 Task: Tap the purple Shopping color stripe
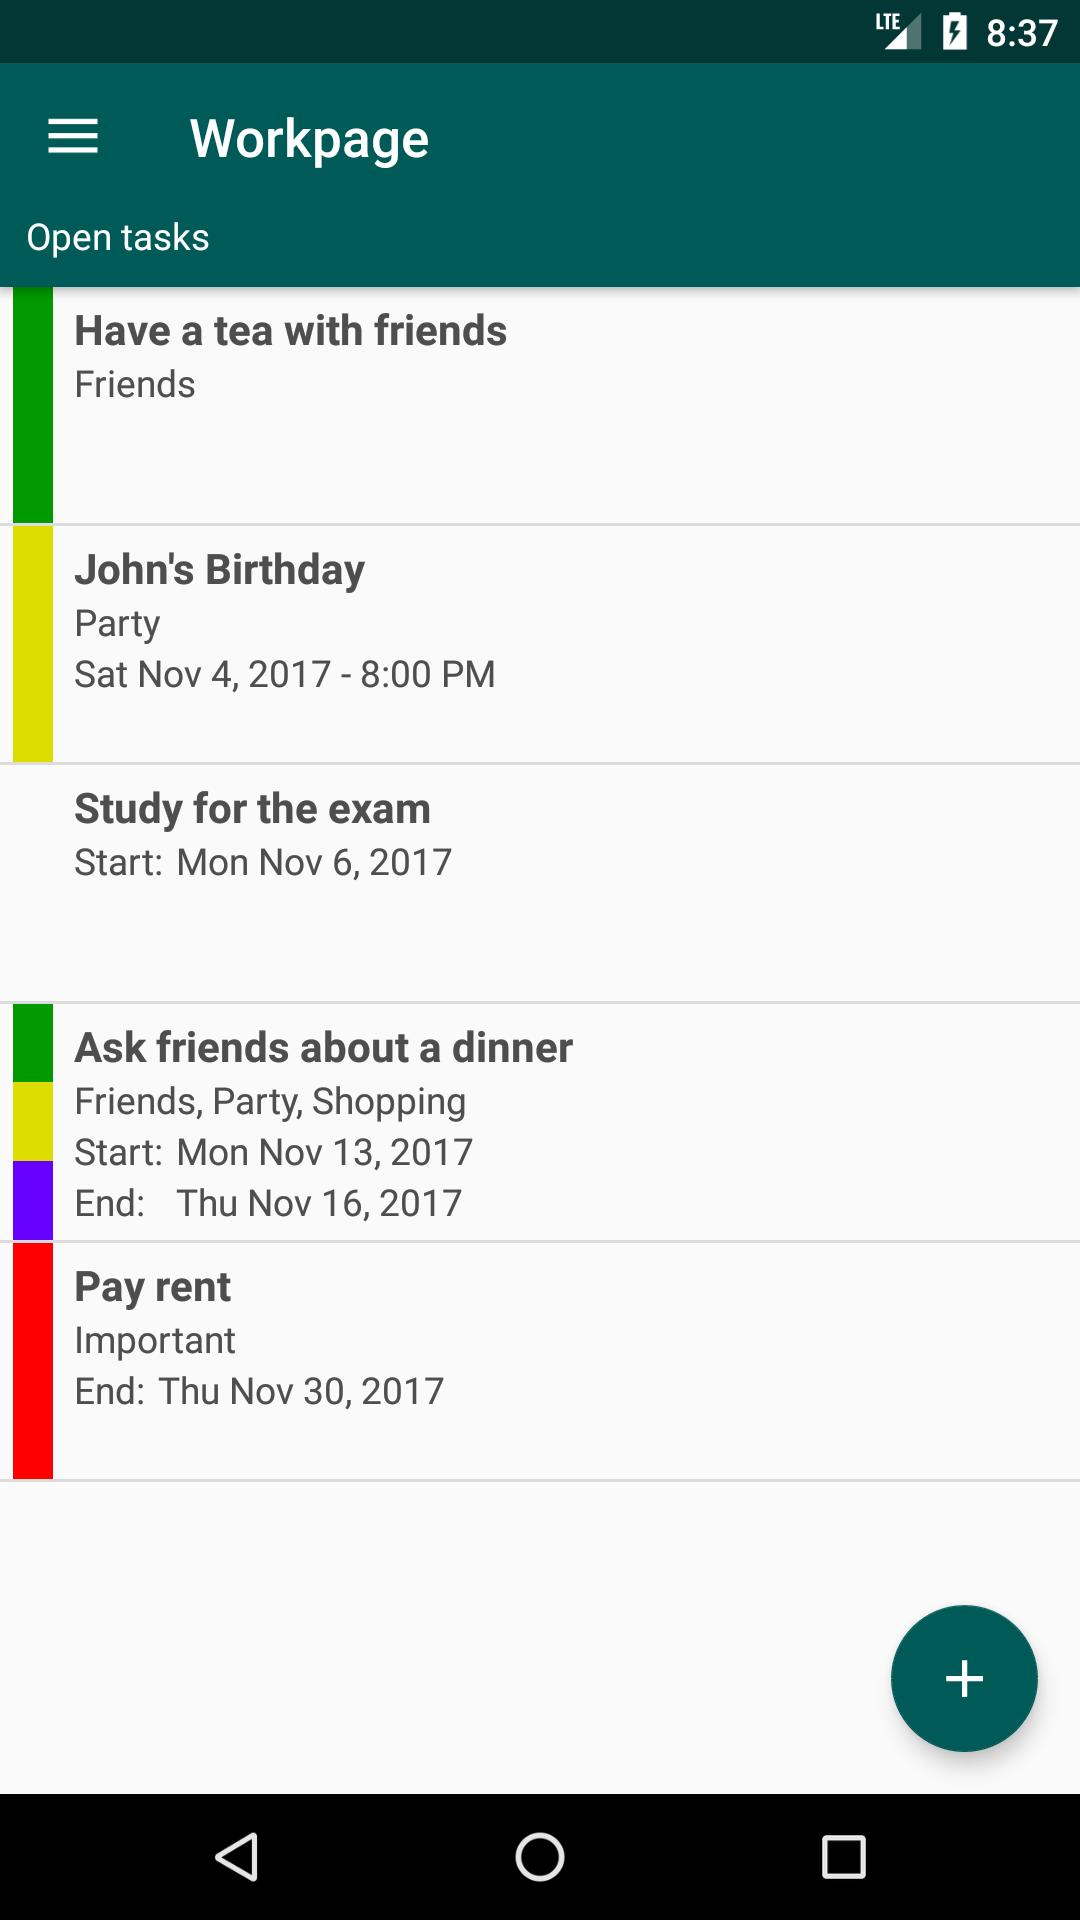pyautogui.click(x=33, y=1200)
